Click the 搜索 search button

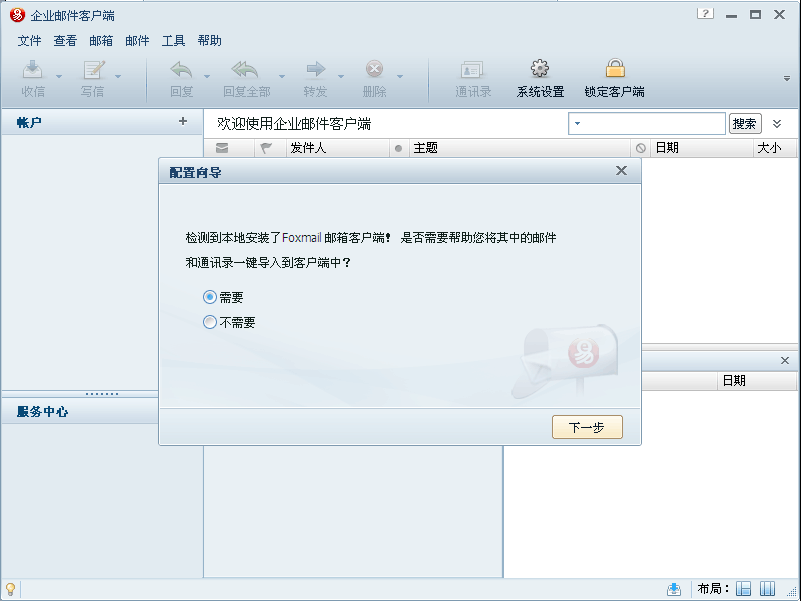tap(745, 124)
